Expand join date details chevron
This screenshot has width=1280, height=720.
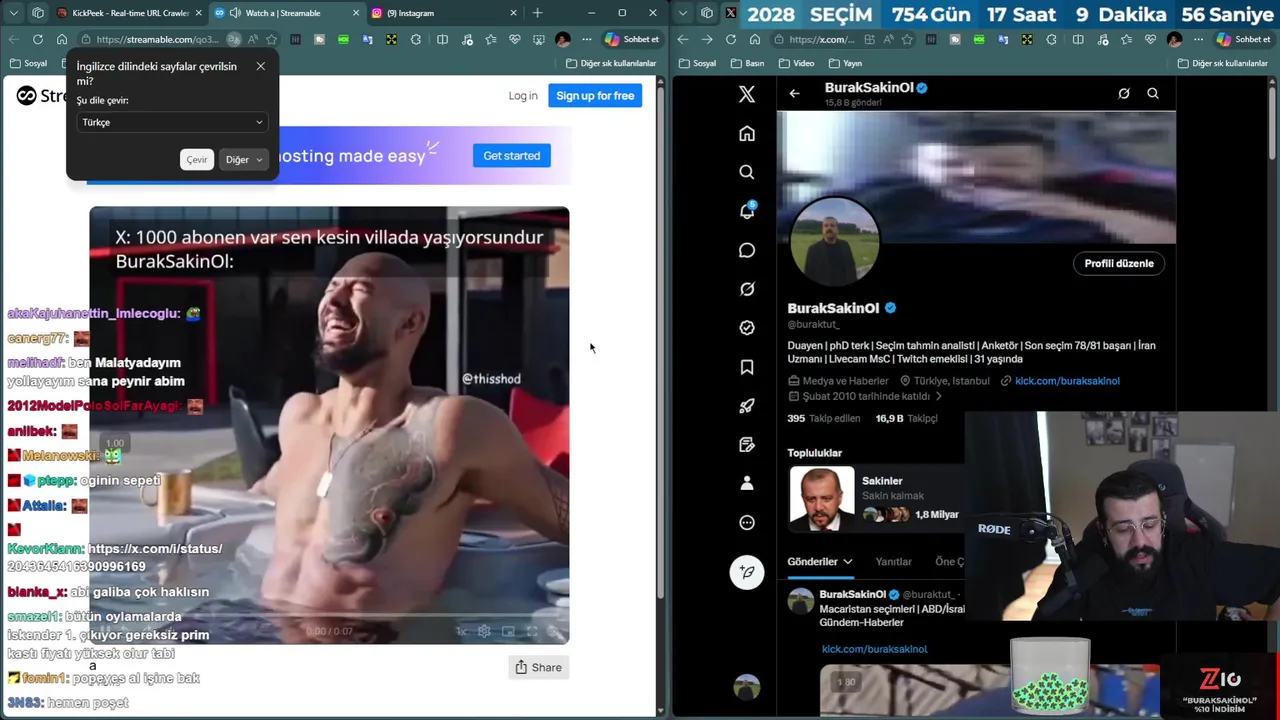tap(938, 396)
